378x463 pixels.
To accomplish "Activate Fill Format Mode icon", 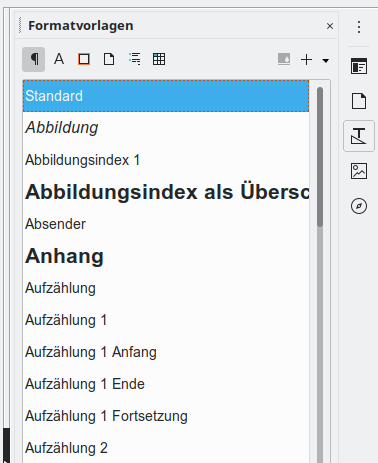I will click(284, 60).
